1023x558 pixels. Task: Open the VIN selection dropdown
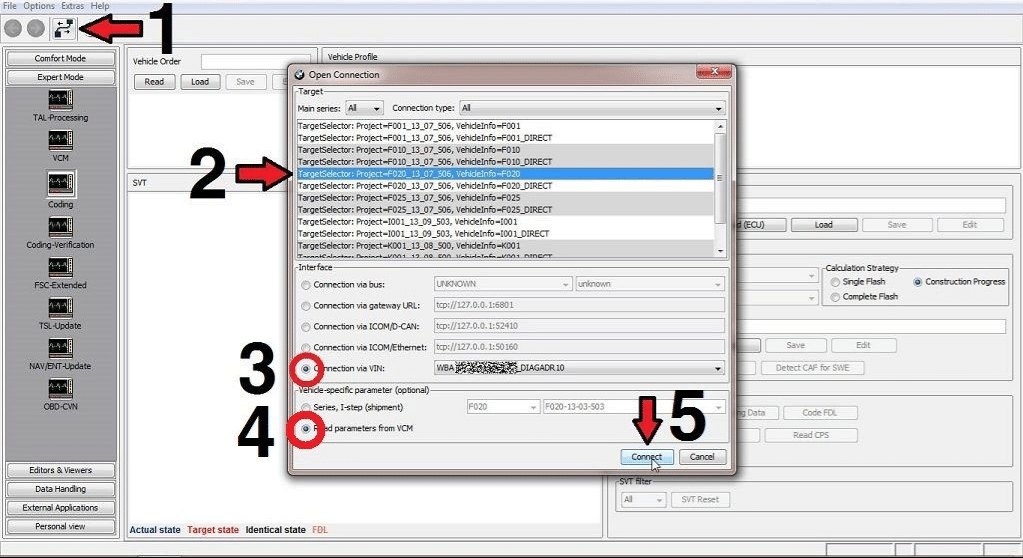coord(579,368)
